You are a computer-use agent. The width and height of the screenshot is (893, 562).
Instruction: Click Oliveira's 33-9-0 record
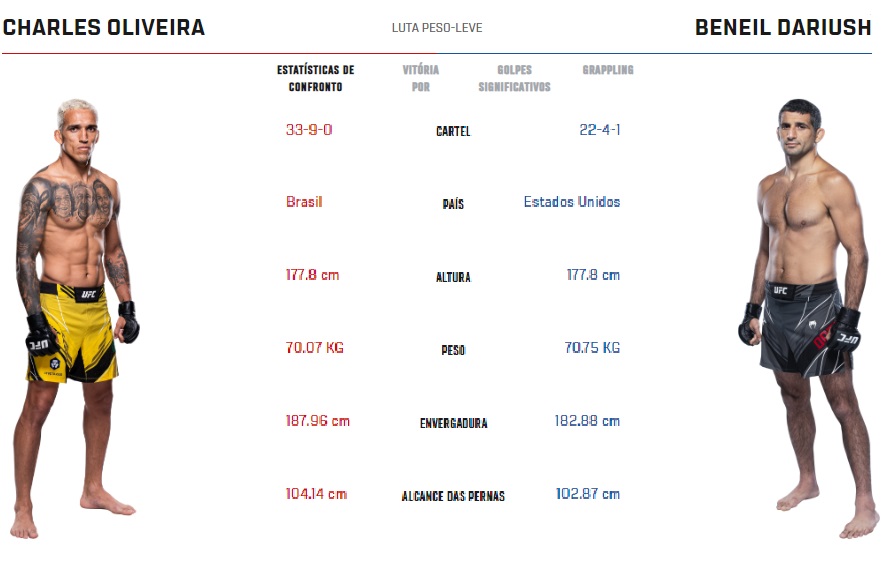click(x=308, y=130)
